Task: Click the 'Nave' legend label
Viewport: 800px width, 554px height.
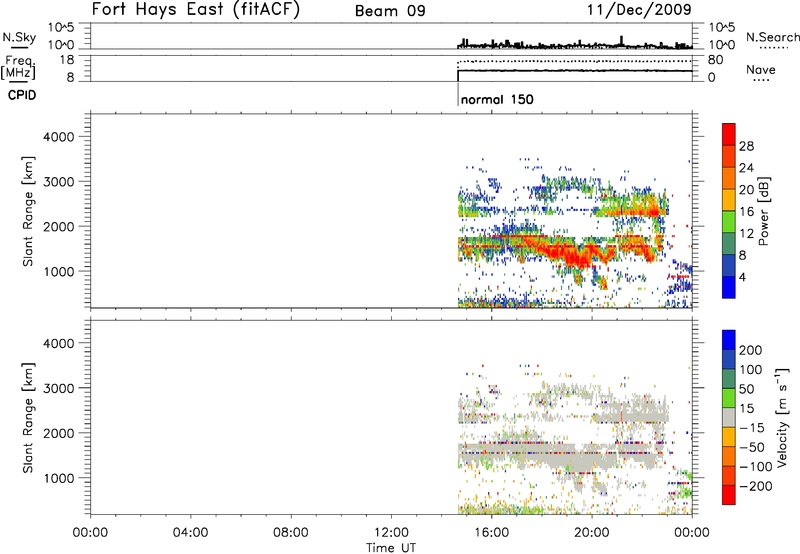Action: (x=760, y=69)
